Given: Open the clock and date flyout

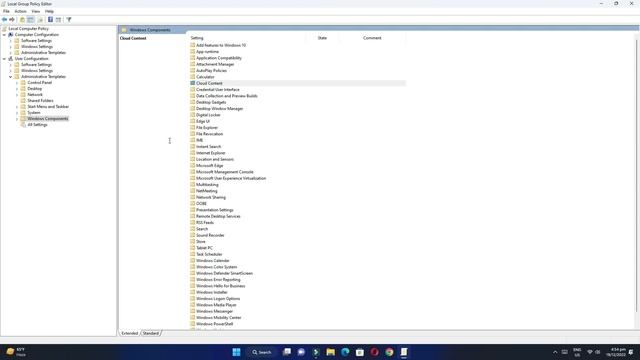Looking at the screenshot, I should 616,352.
